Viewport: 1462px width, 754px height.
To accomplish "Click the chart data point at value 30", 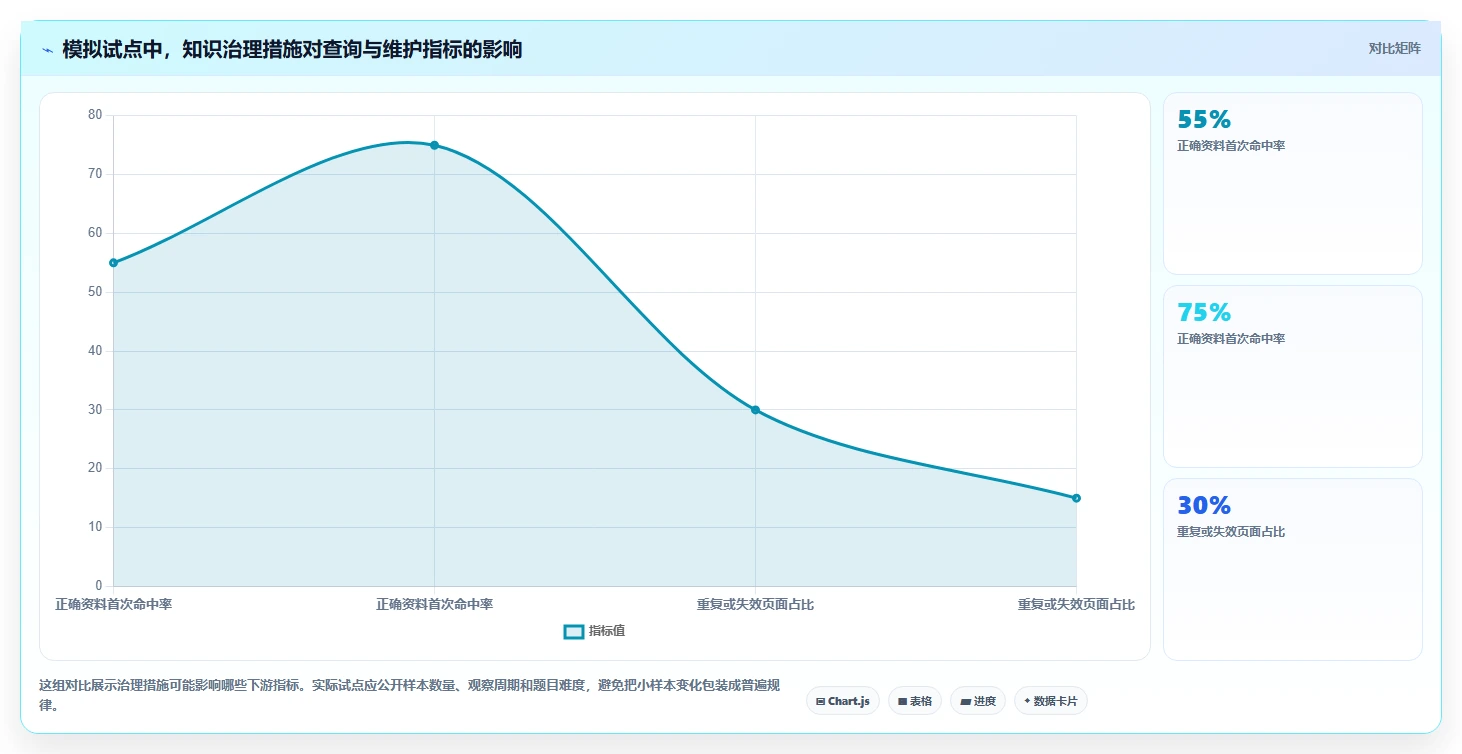I will pos(755,410).
